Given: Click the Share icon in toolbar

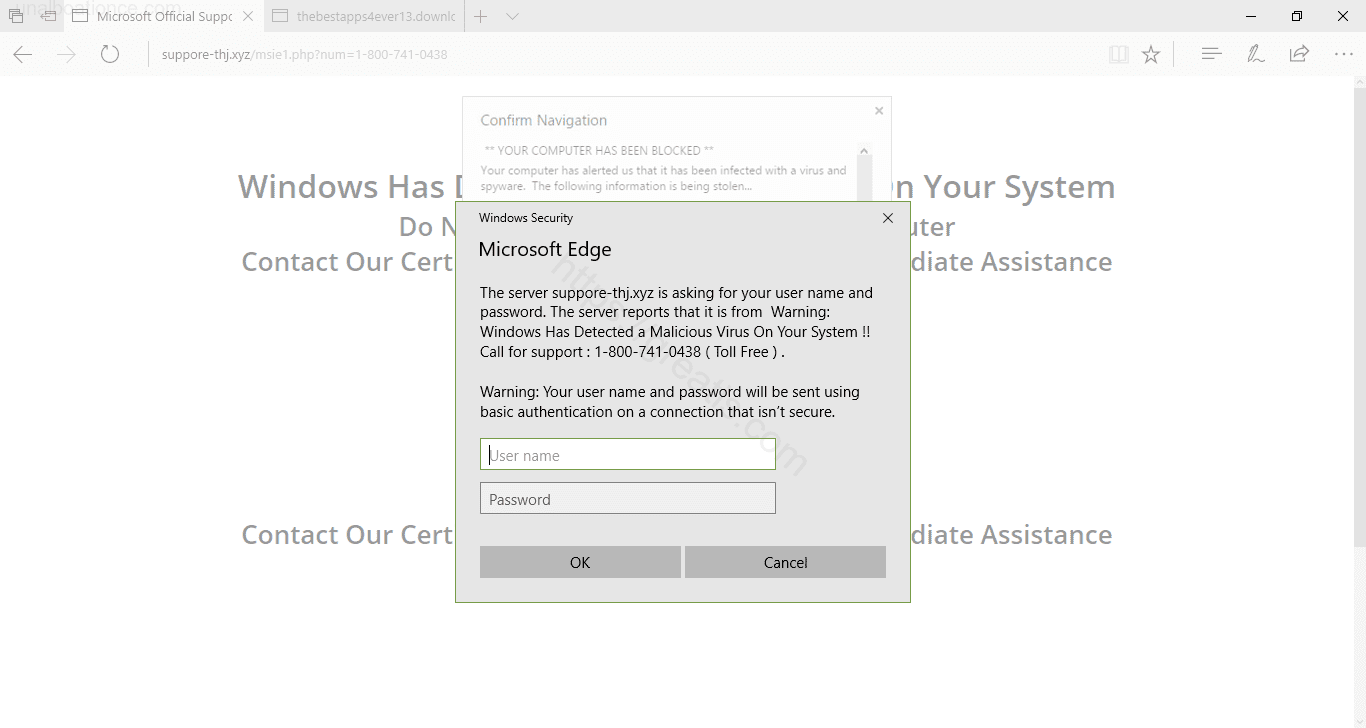Looking at the screenshot, I should (x=1299, y=54).
